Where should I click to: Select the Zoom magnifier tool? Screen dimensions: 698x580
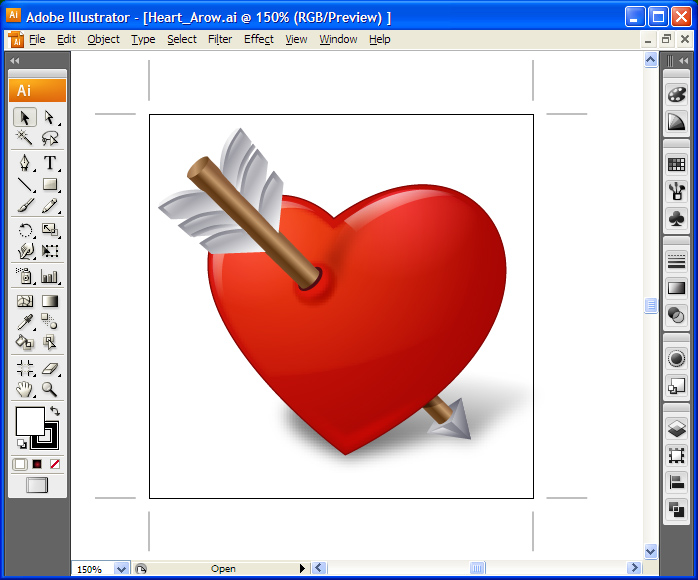tap(49, 389)
